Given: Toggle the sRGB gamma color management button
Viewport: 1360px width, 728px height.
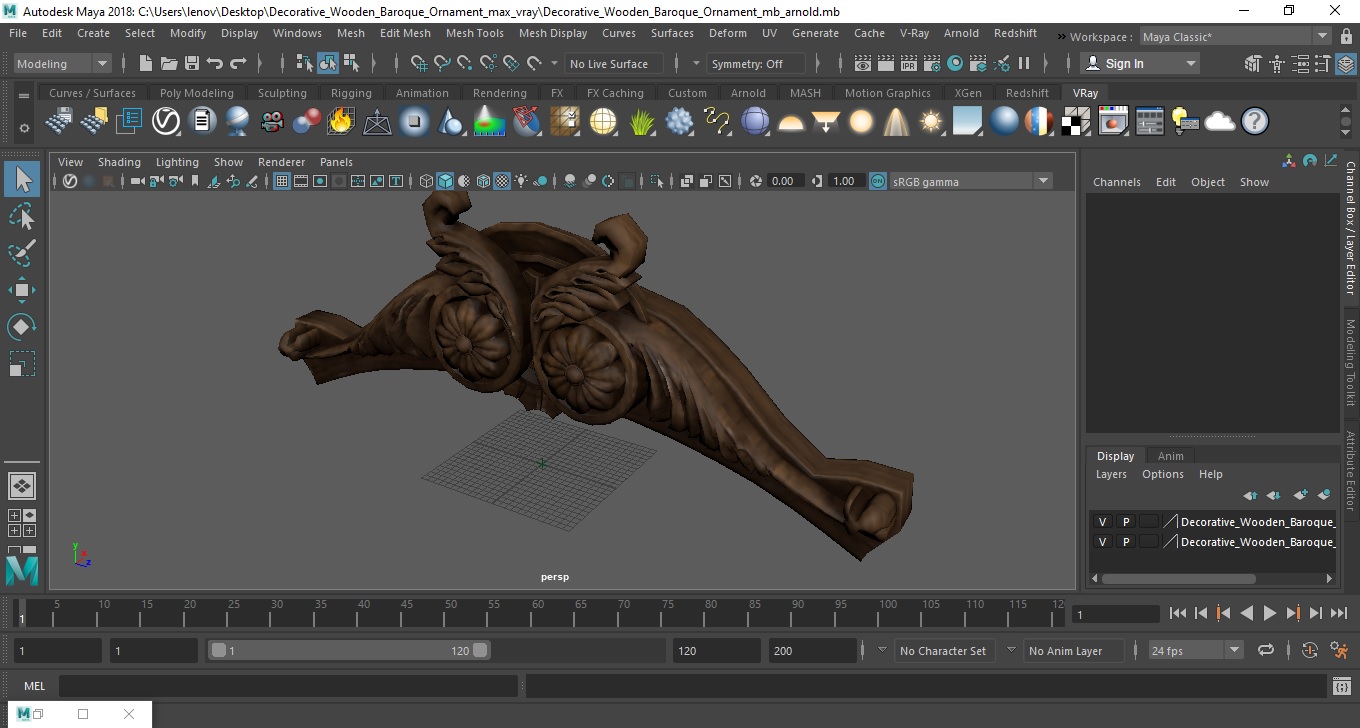Looking at the screenshot, I should (x=877, y=181).
